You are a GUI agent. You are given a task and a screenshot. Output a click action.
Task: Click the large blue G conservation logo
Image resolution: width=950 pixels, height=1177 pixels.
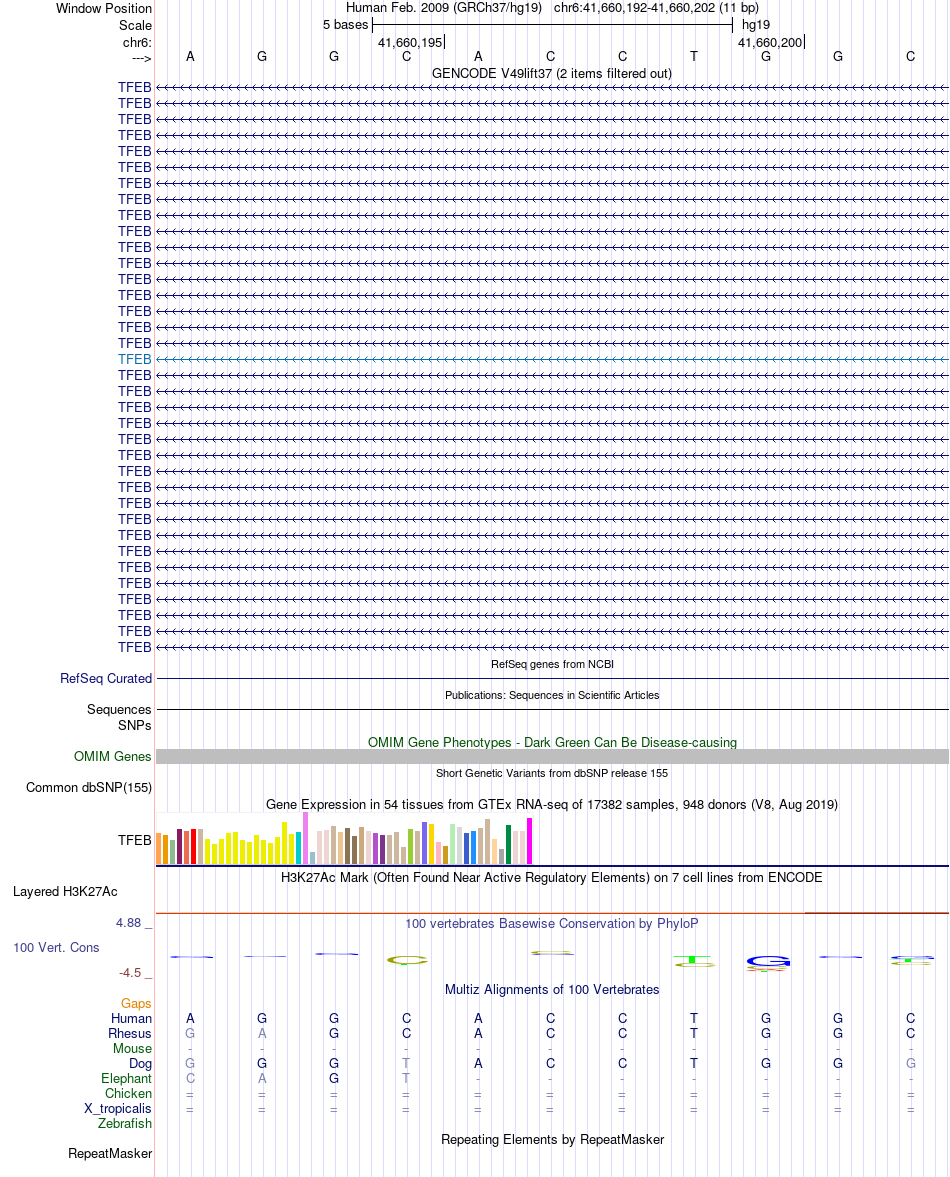[768, 962]
